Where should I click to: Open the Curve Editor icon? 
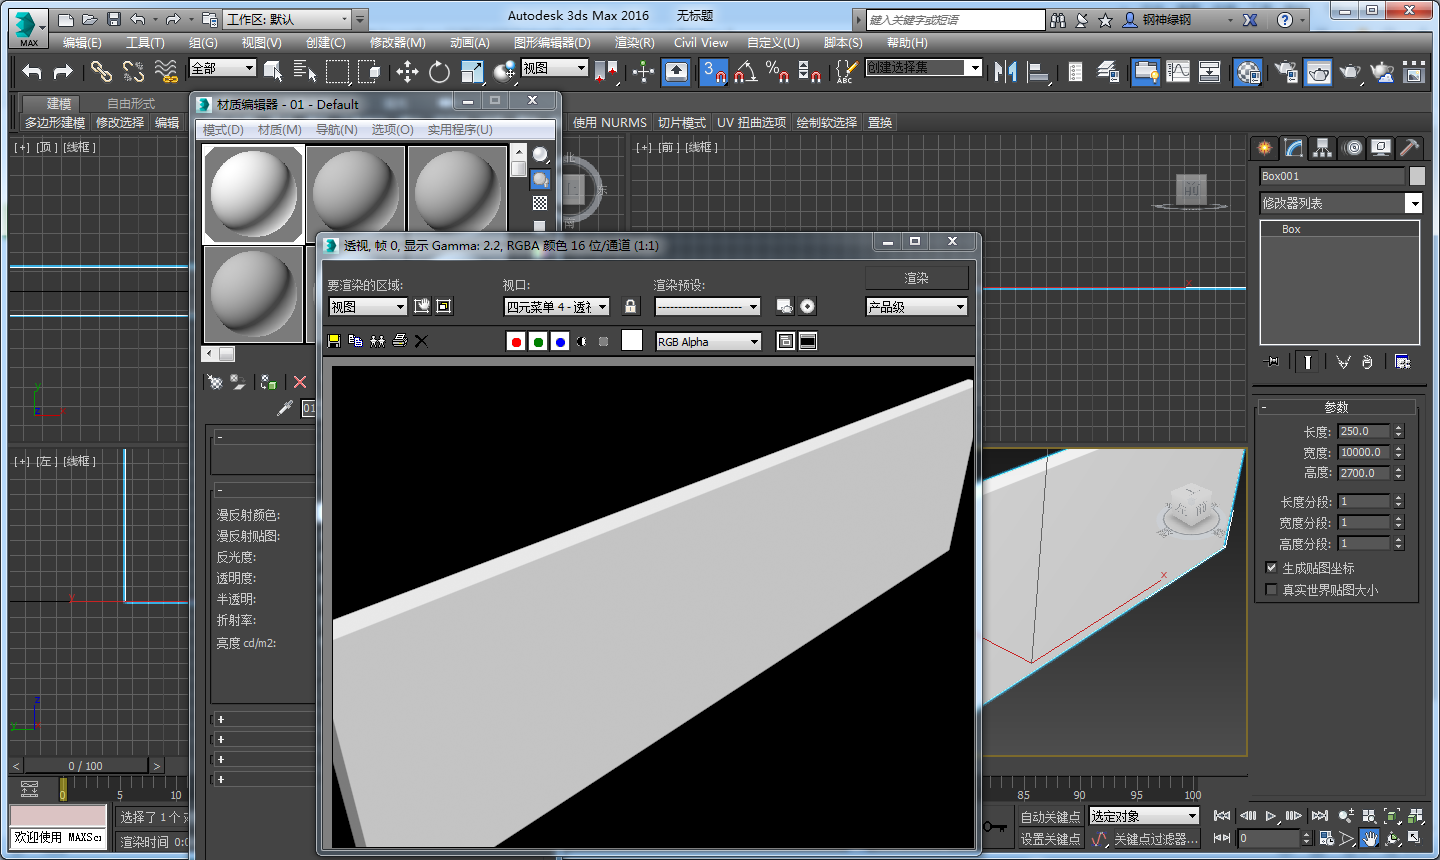click(1178, 71)
